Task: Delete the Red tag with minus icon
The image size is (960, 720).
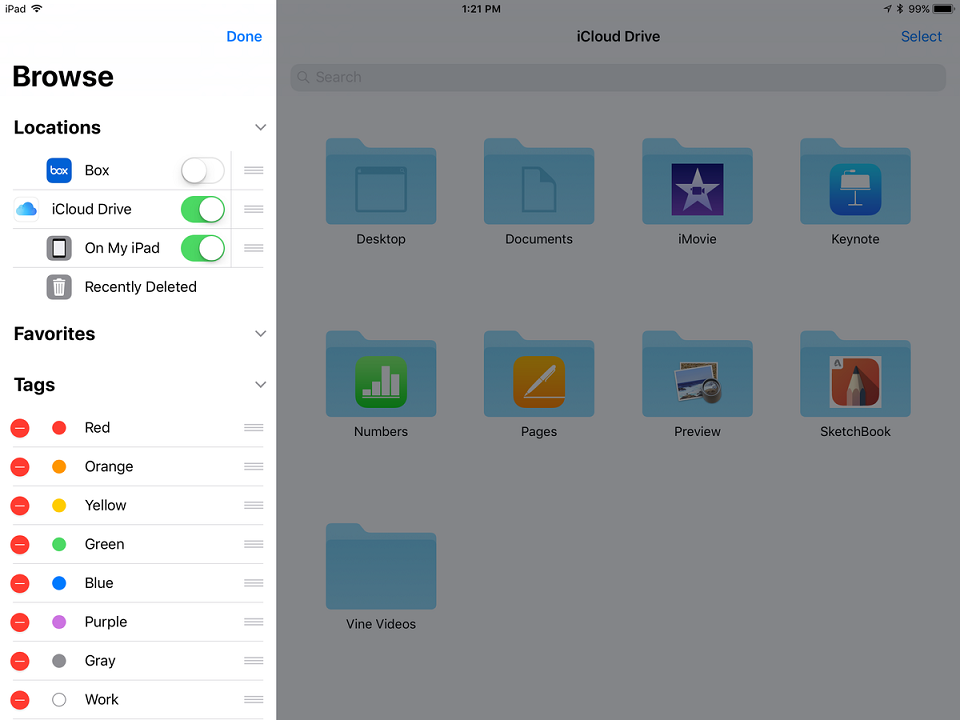Action: pyautogui.click(x=20, y=428)
